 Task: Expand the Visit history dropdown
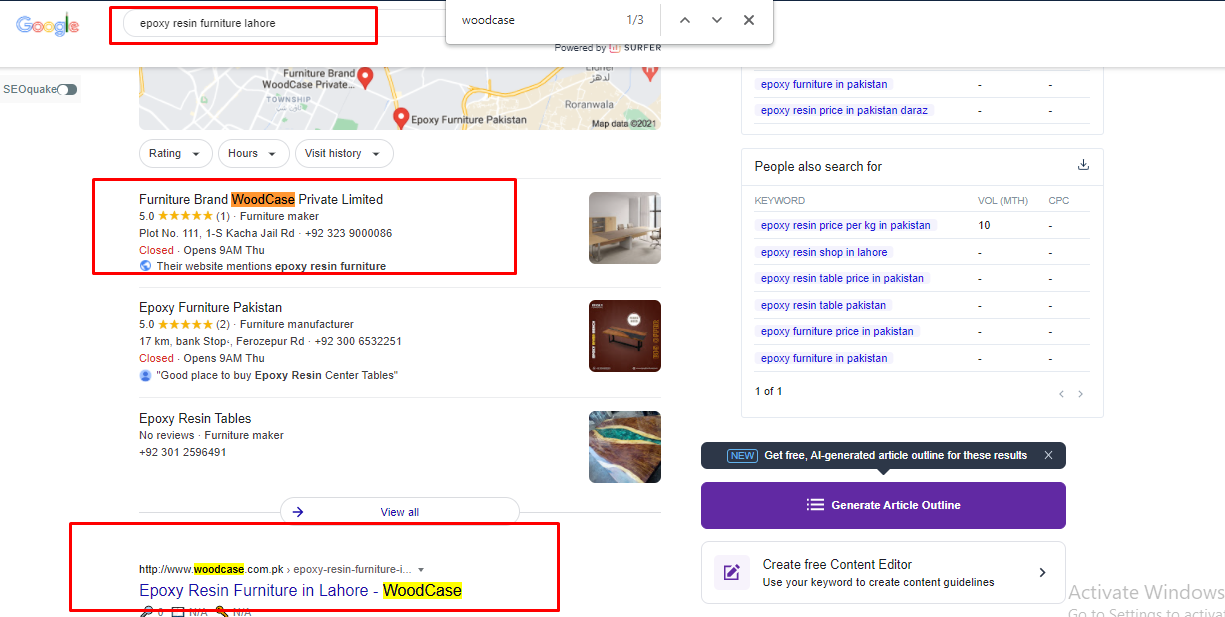click(343, 153)
